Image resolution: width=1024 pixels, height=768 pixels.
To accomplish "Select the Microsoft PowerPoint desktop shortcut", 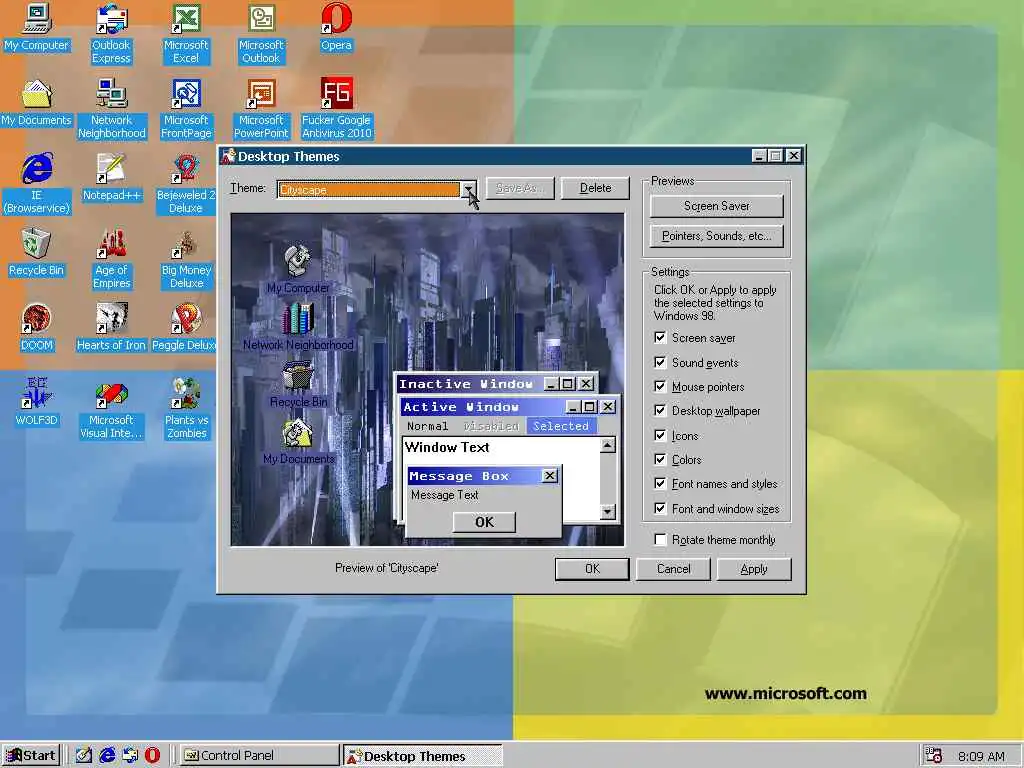I will 261,108.
